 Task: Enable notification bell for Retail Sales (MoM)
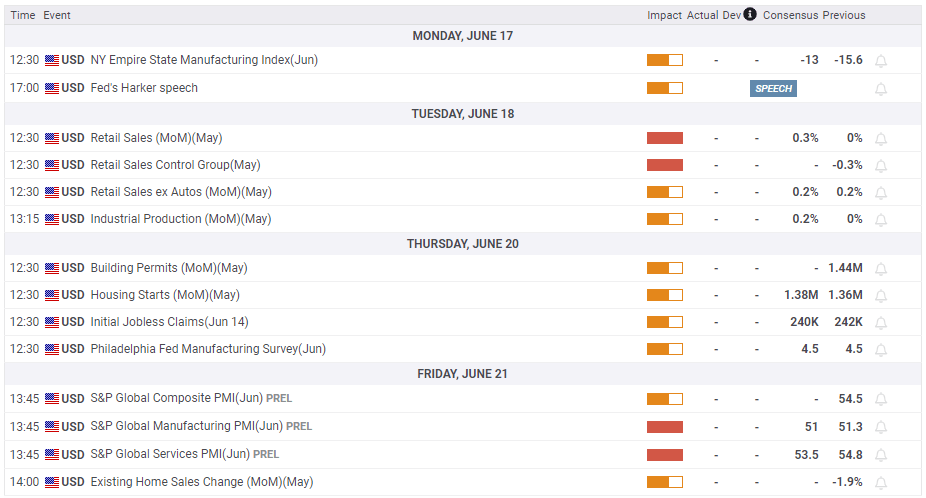[881, 139]
